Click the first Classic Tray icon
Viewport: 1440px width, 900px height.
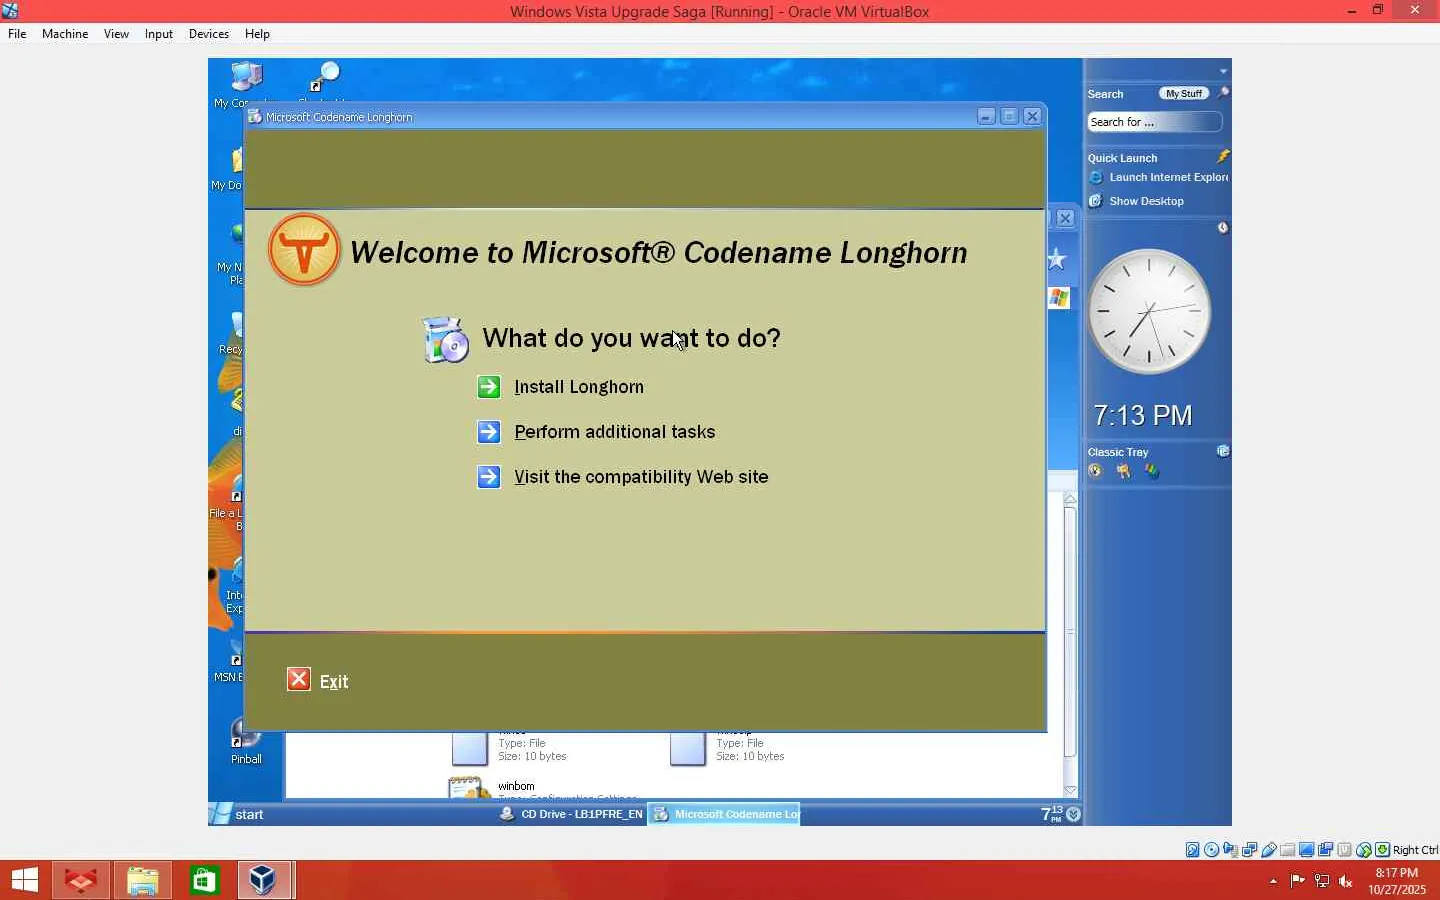pos(1096,471)
